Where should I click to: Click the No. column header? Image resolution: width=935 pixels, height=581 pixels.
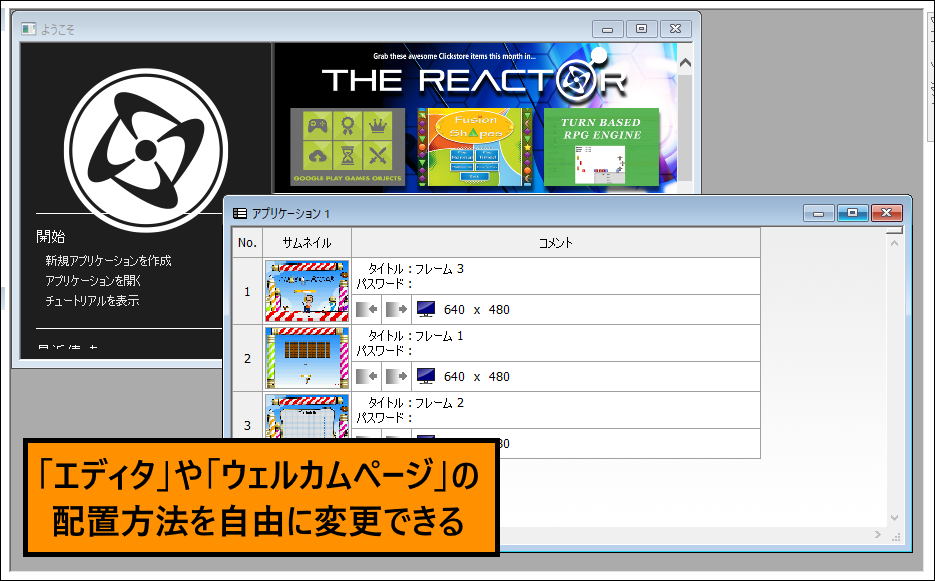point(247,243)
